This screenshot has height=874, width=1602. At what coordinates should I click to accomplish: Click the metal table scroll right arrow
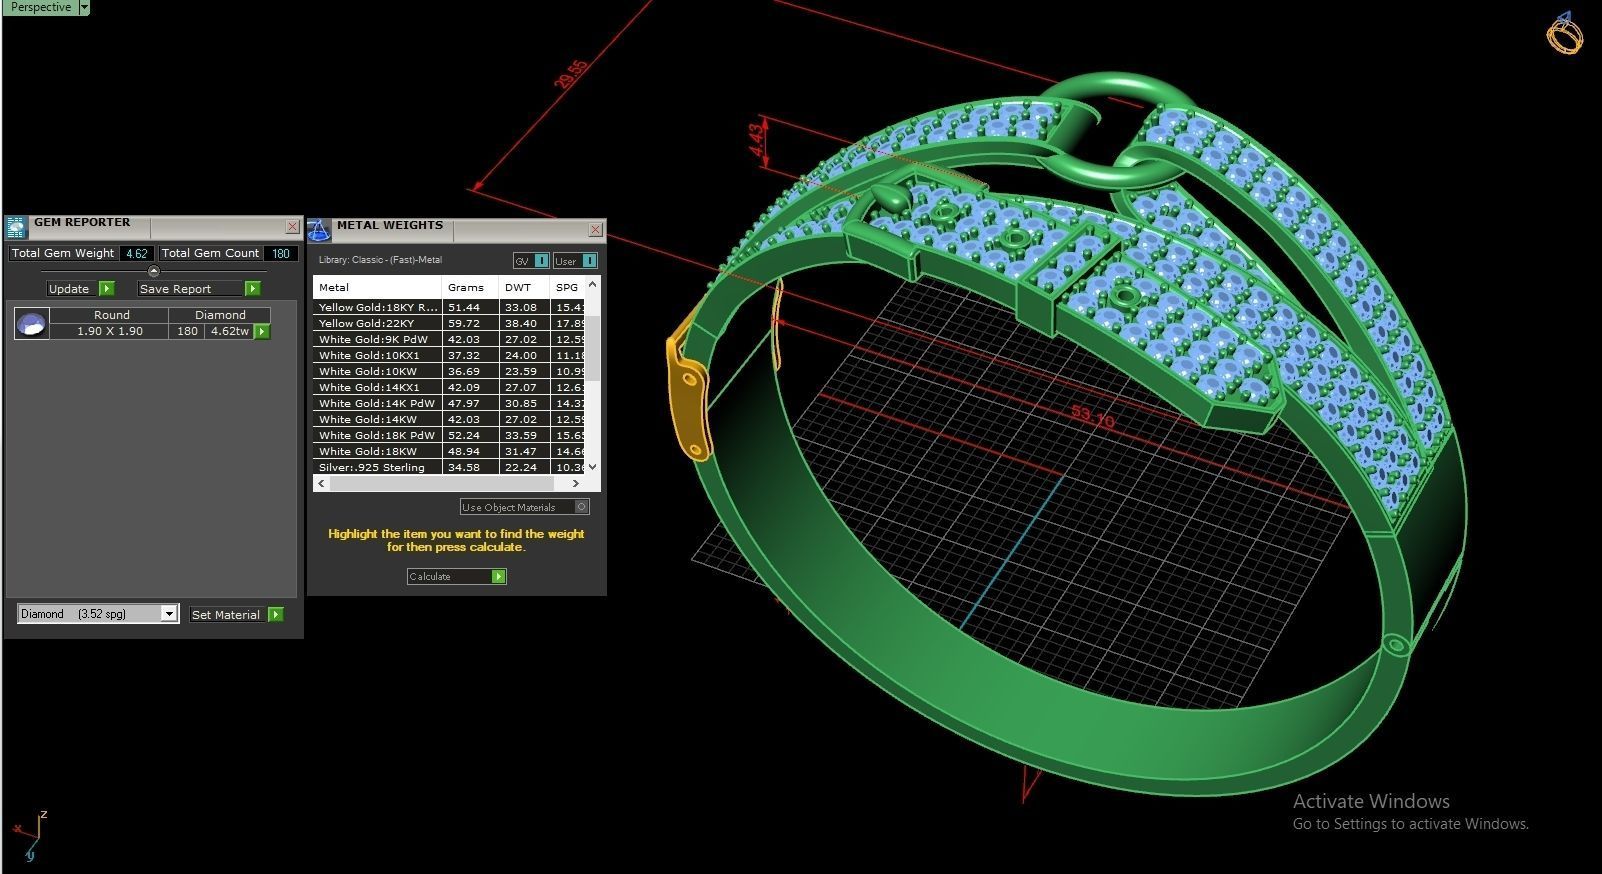pos(577,483)
